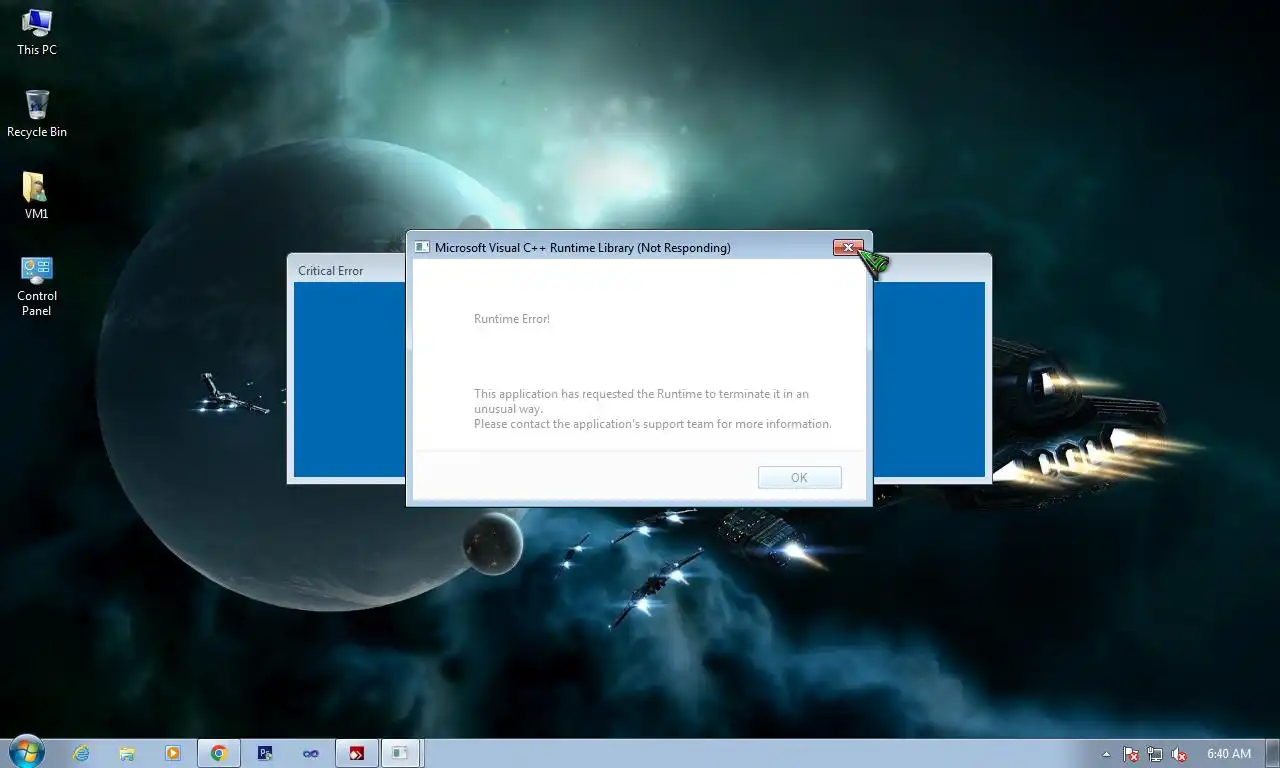The height and width of the screenshot is (768, 1280).
Task: Switch to the red application in taskbar
Action: tap(357, 753)
